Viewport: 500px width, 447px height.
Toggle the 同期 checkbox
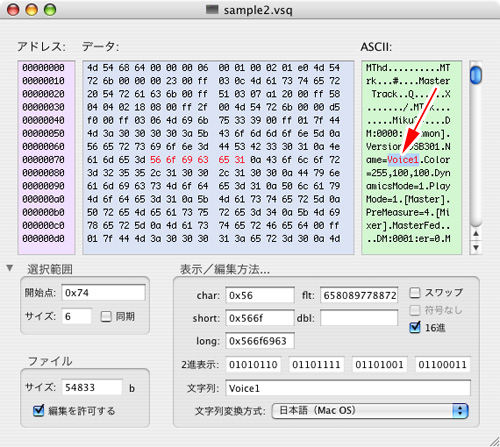click(x=106, y=316)
